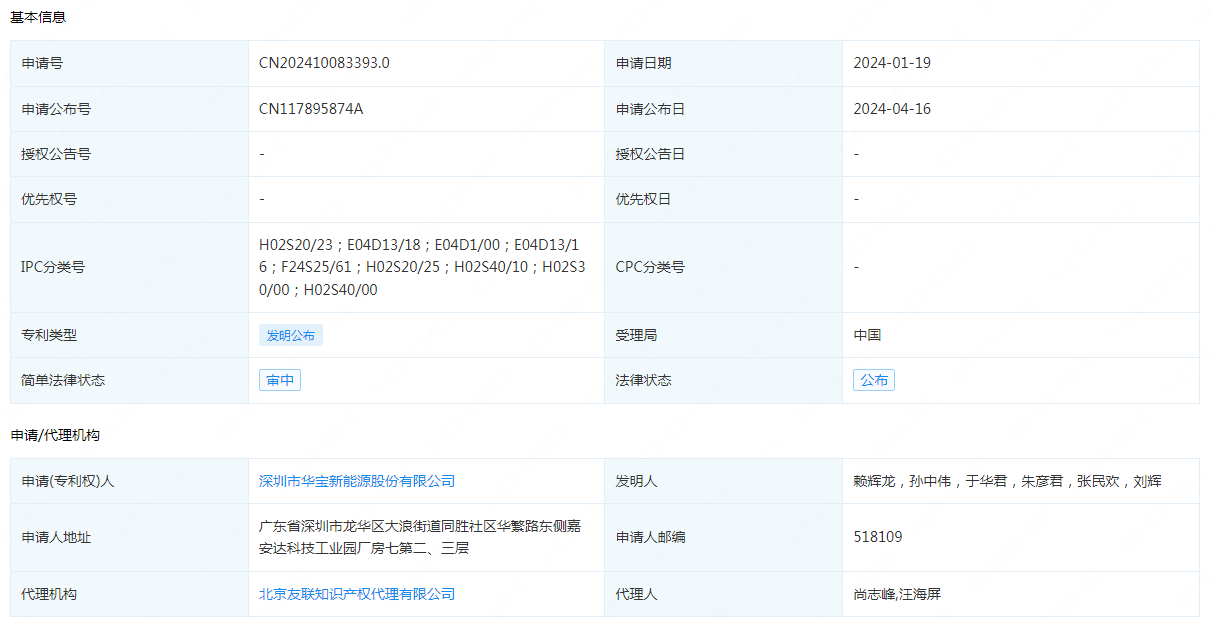Image resolution: width=1211 pixels, height=624 pixels.
Task: Click the 授权公告日 label
Action: (650, 154)
